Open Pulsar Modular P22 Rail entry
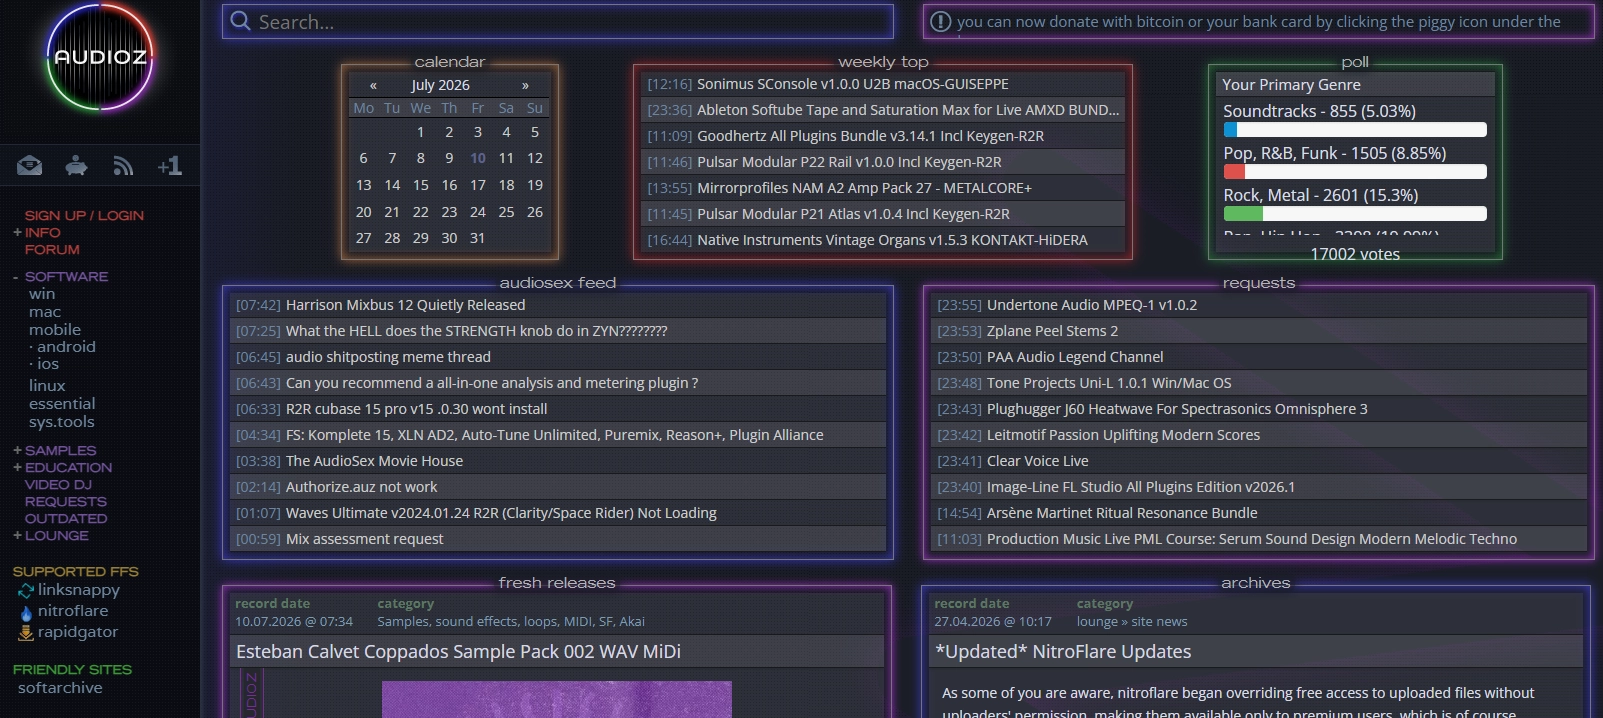The width and height of the screenshot is (1603, 718). click(x=849, y=162)
